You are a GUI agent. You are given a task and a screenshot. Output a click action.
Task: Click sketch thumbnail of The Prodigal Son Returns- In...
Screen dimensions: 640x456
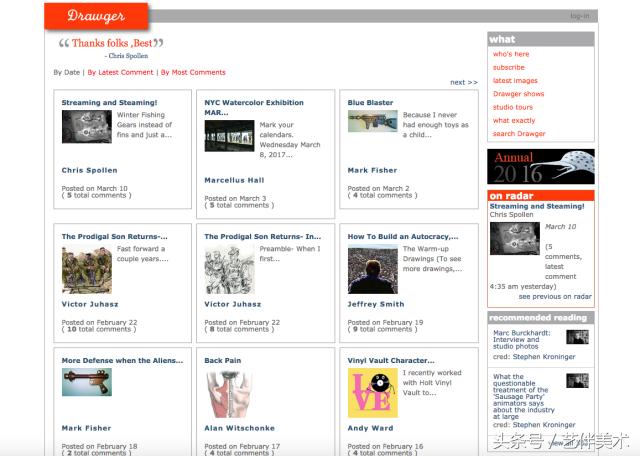[x=229, y=269]
